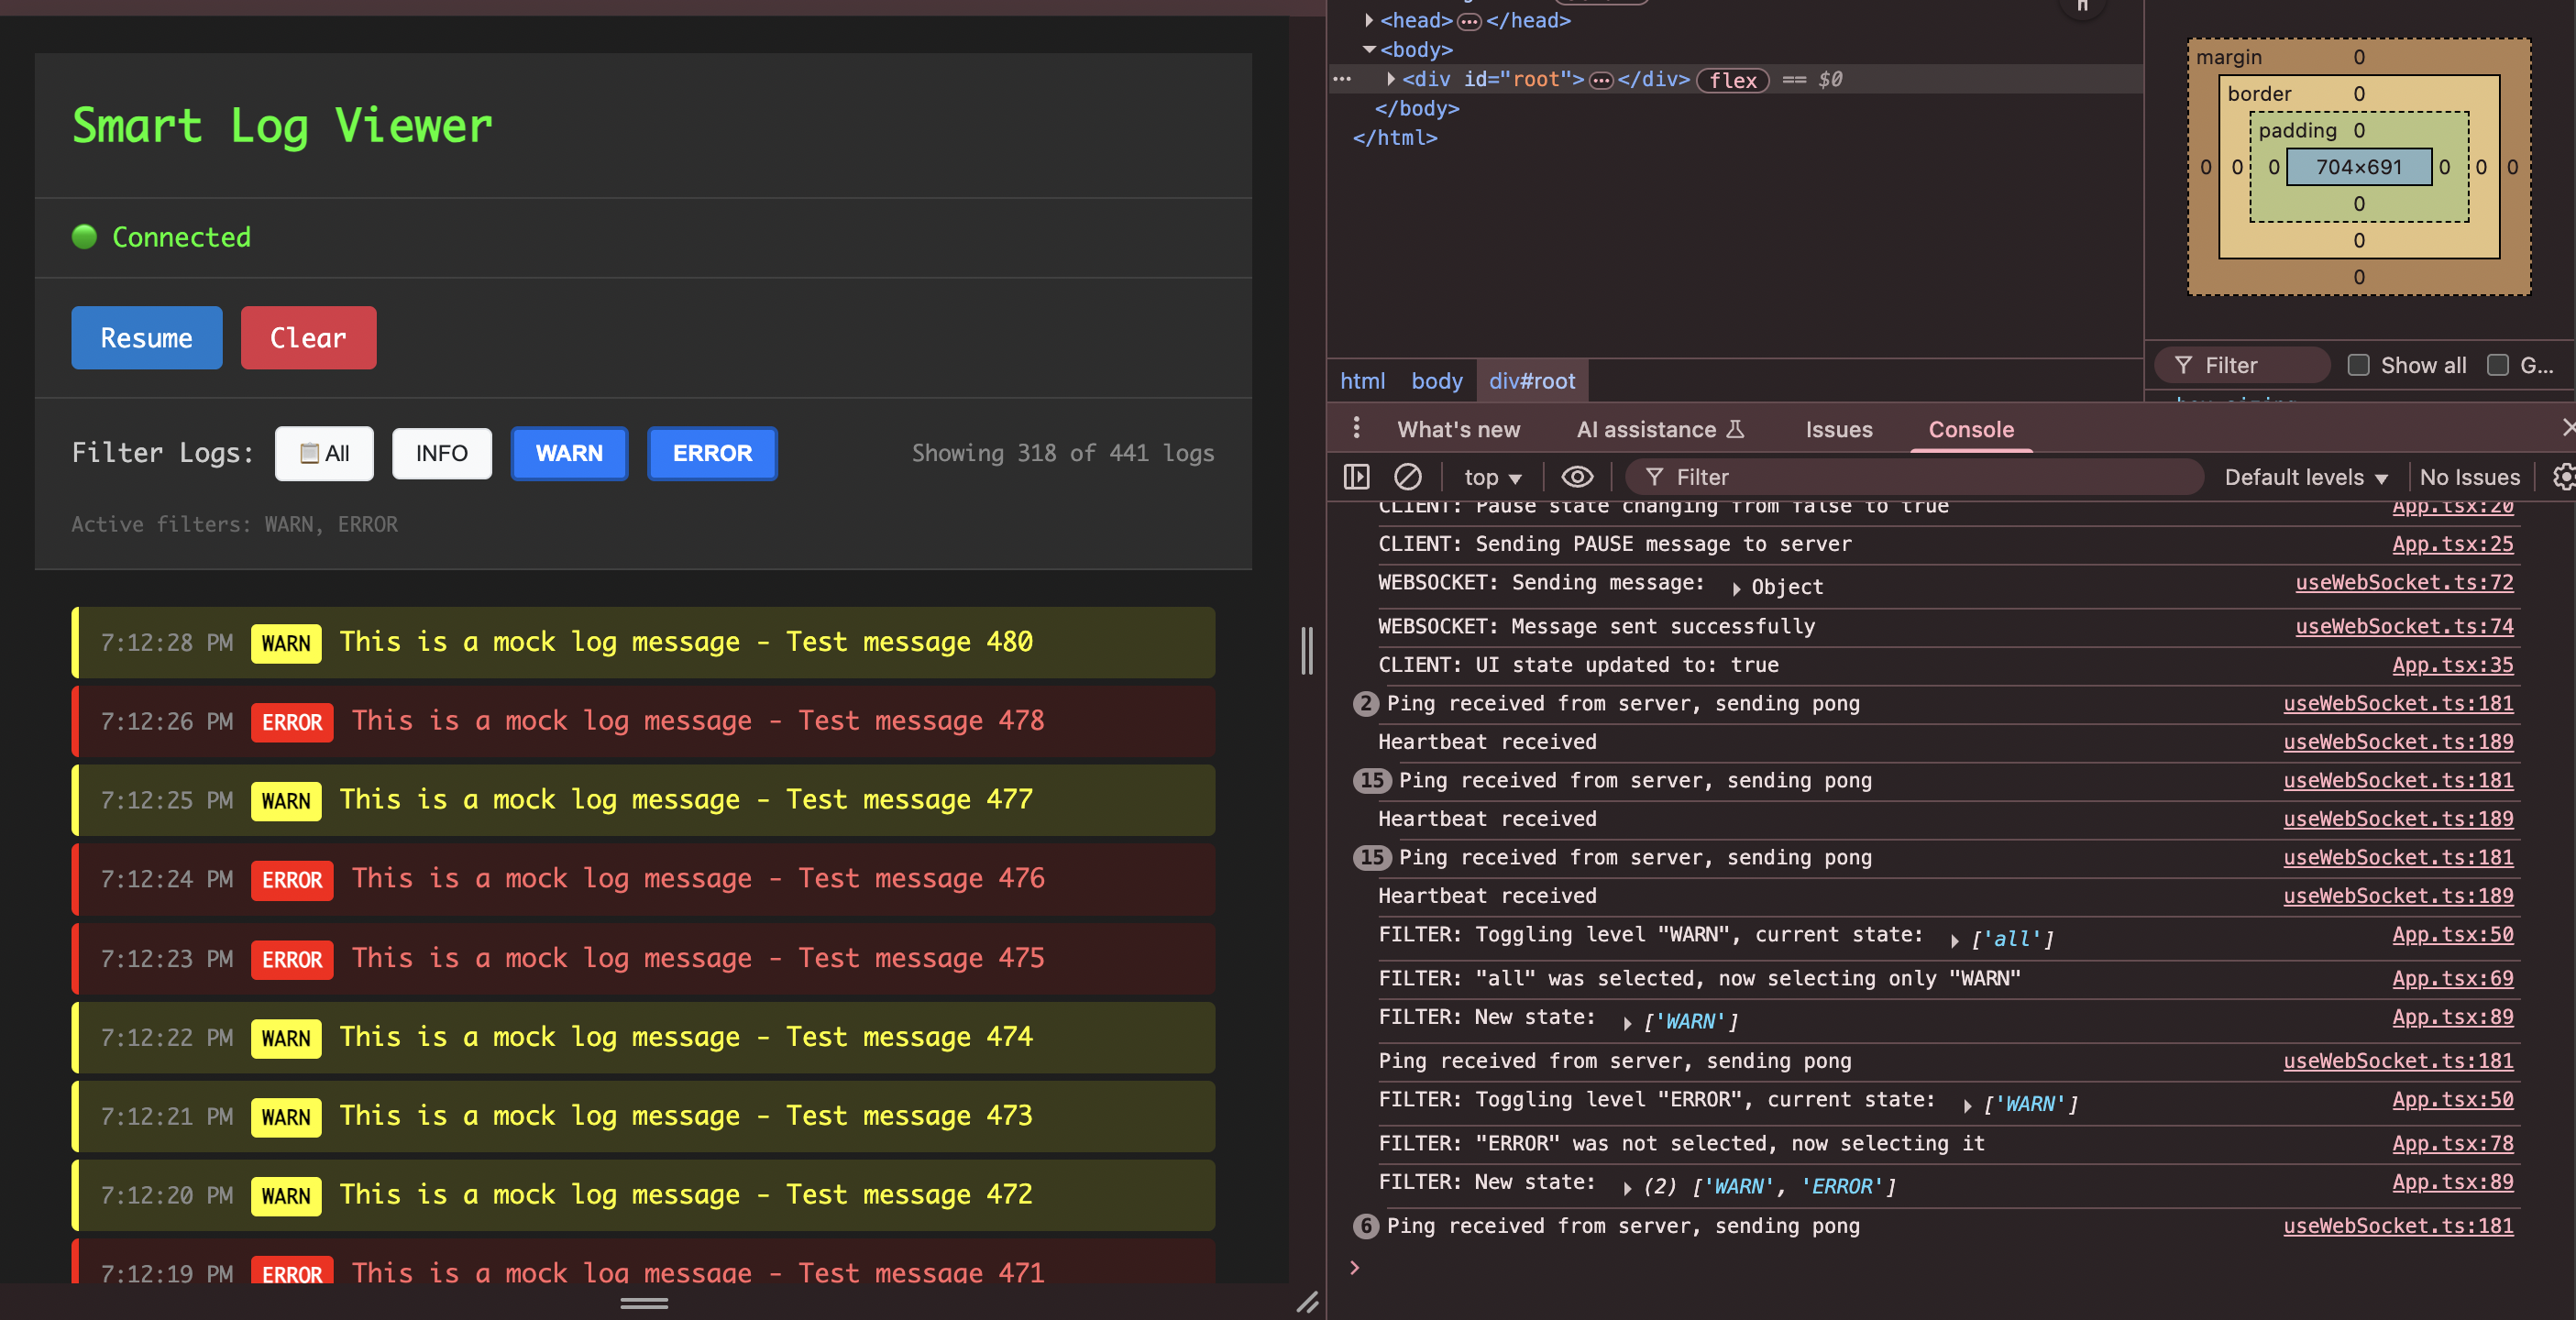Open the AI assistance drawer tab
The width and height of the screenshot is (2576, 1320).
point(1660,430)
